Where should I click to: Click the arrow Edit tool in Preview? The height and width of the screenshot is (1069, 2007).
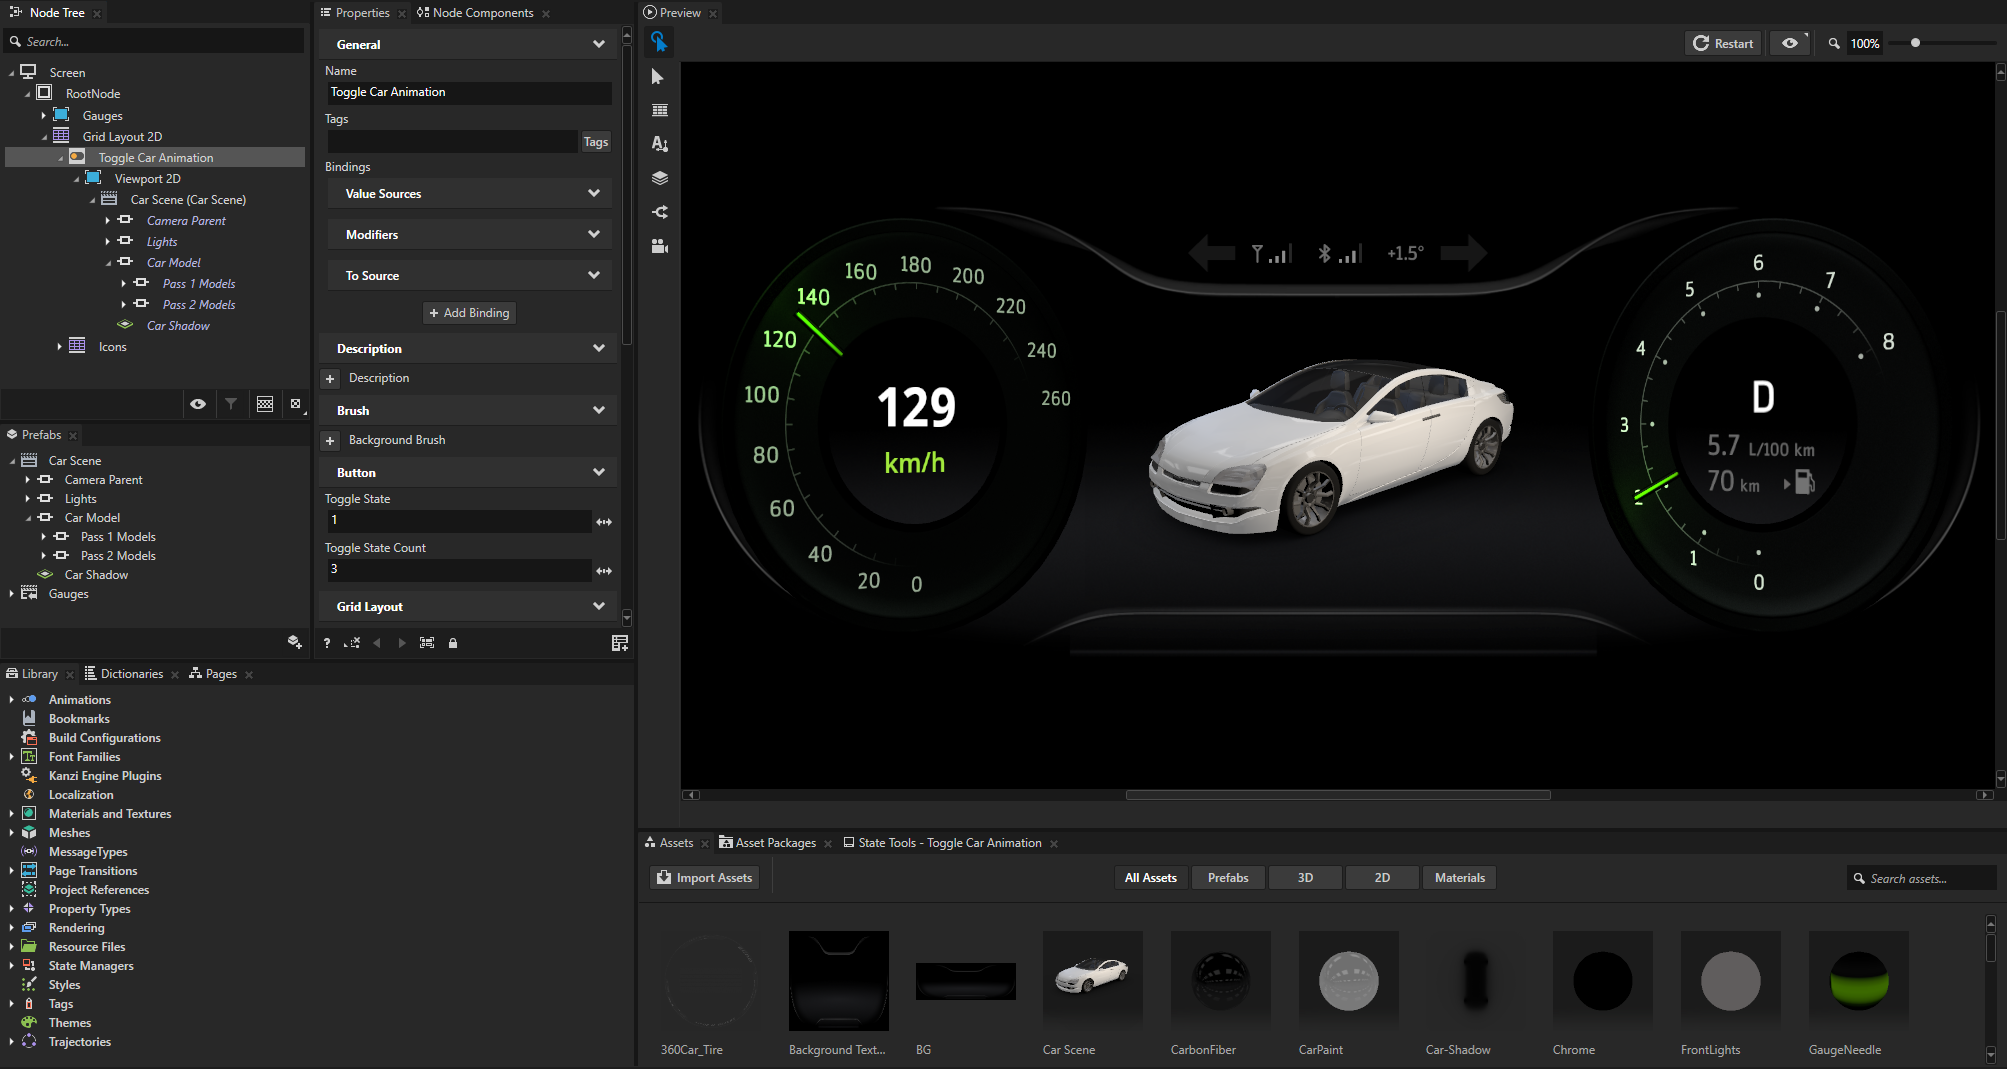click(x=658, y=77)
